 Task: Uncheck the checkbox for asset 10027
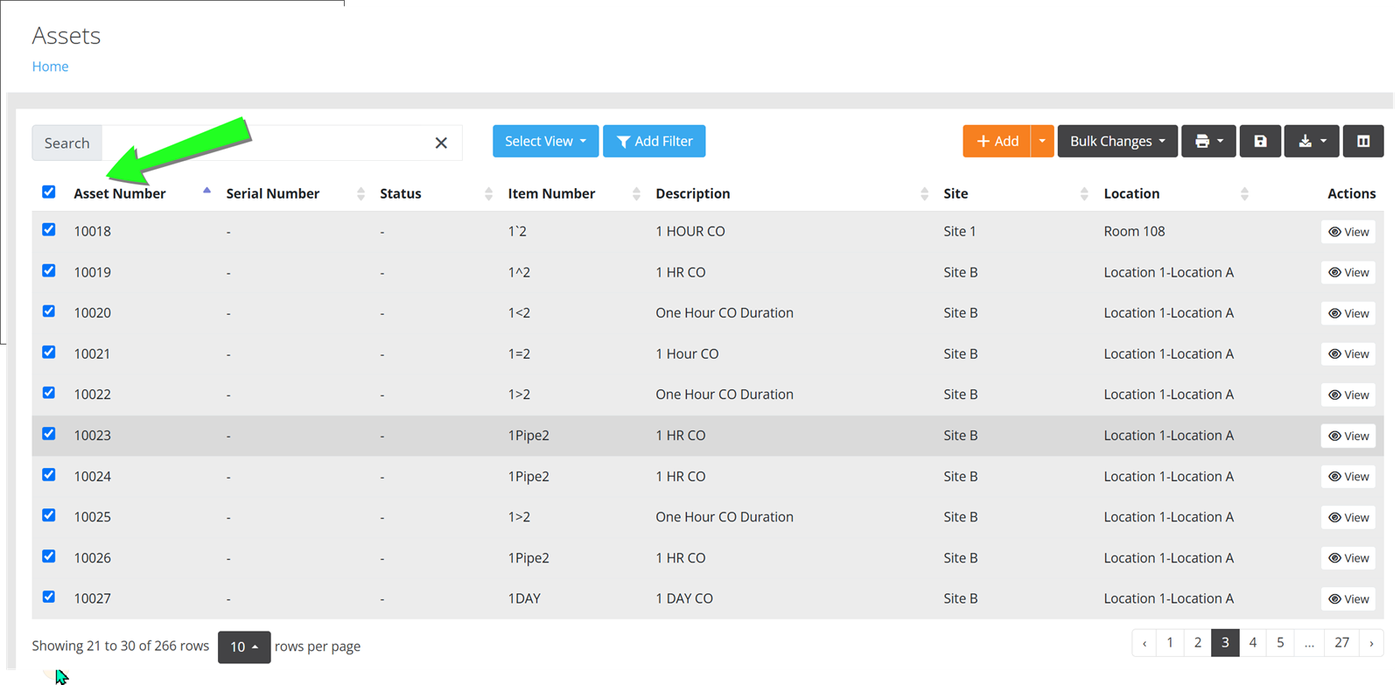click(49, 597)
